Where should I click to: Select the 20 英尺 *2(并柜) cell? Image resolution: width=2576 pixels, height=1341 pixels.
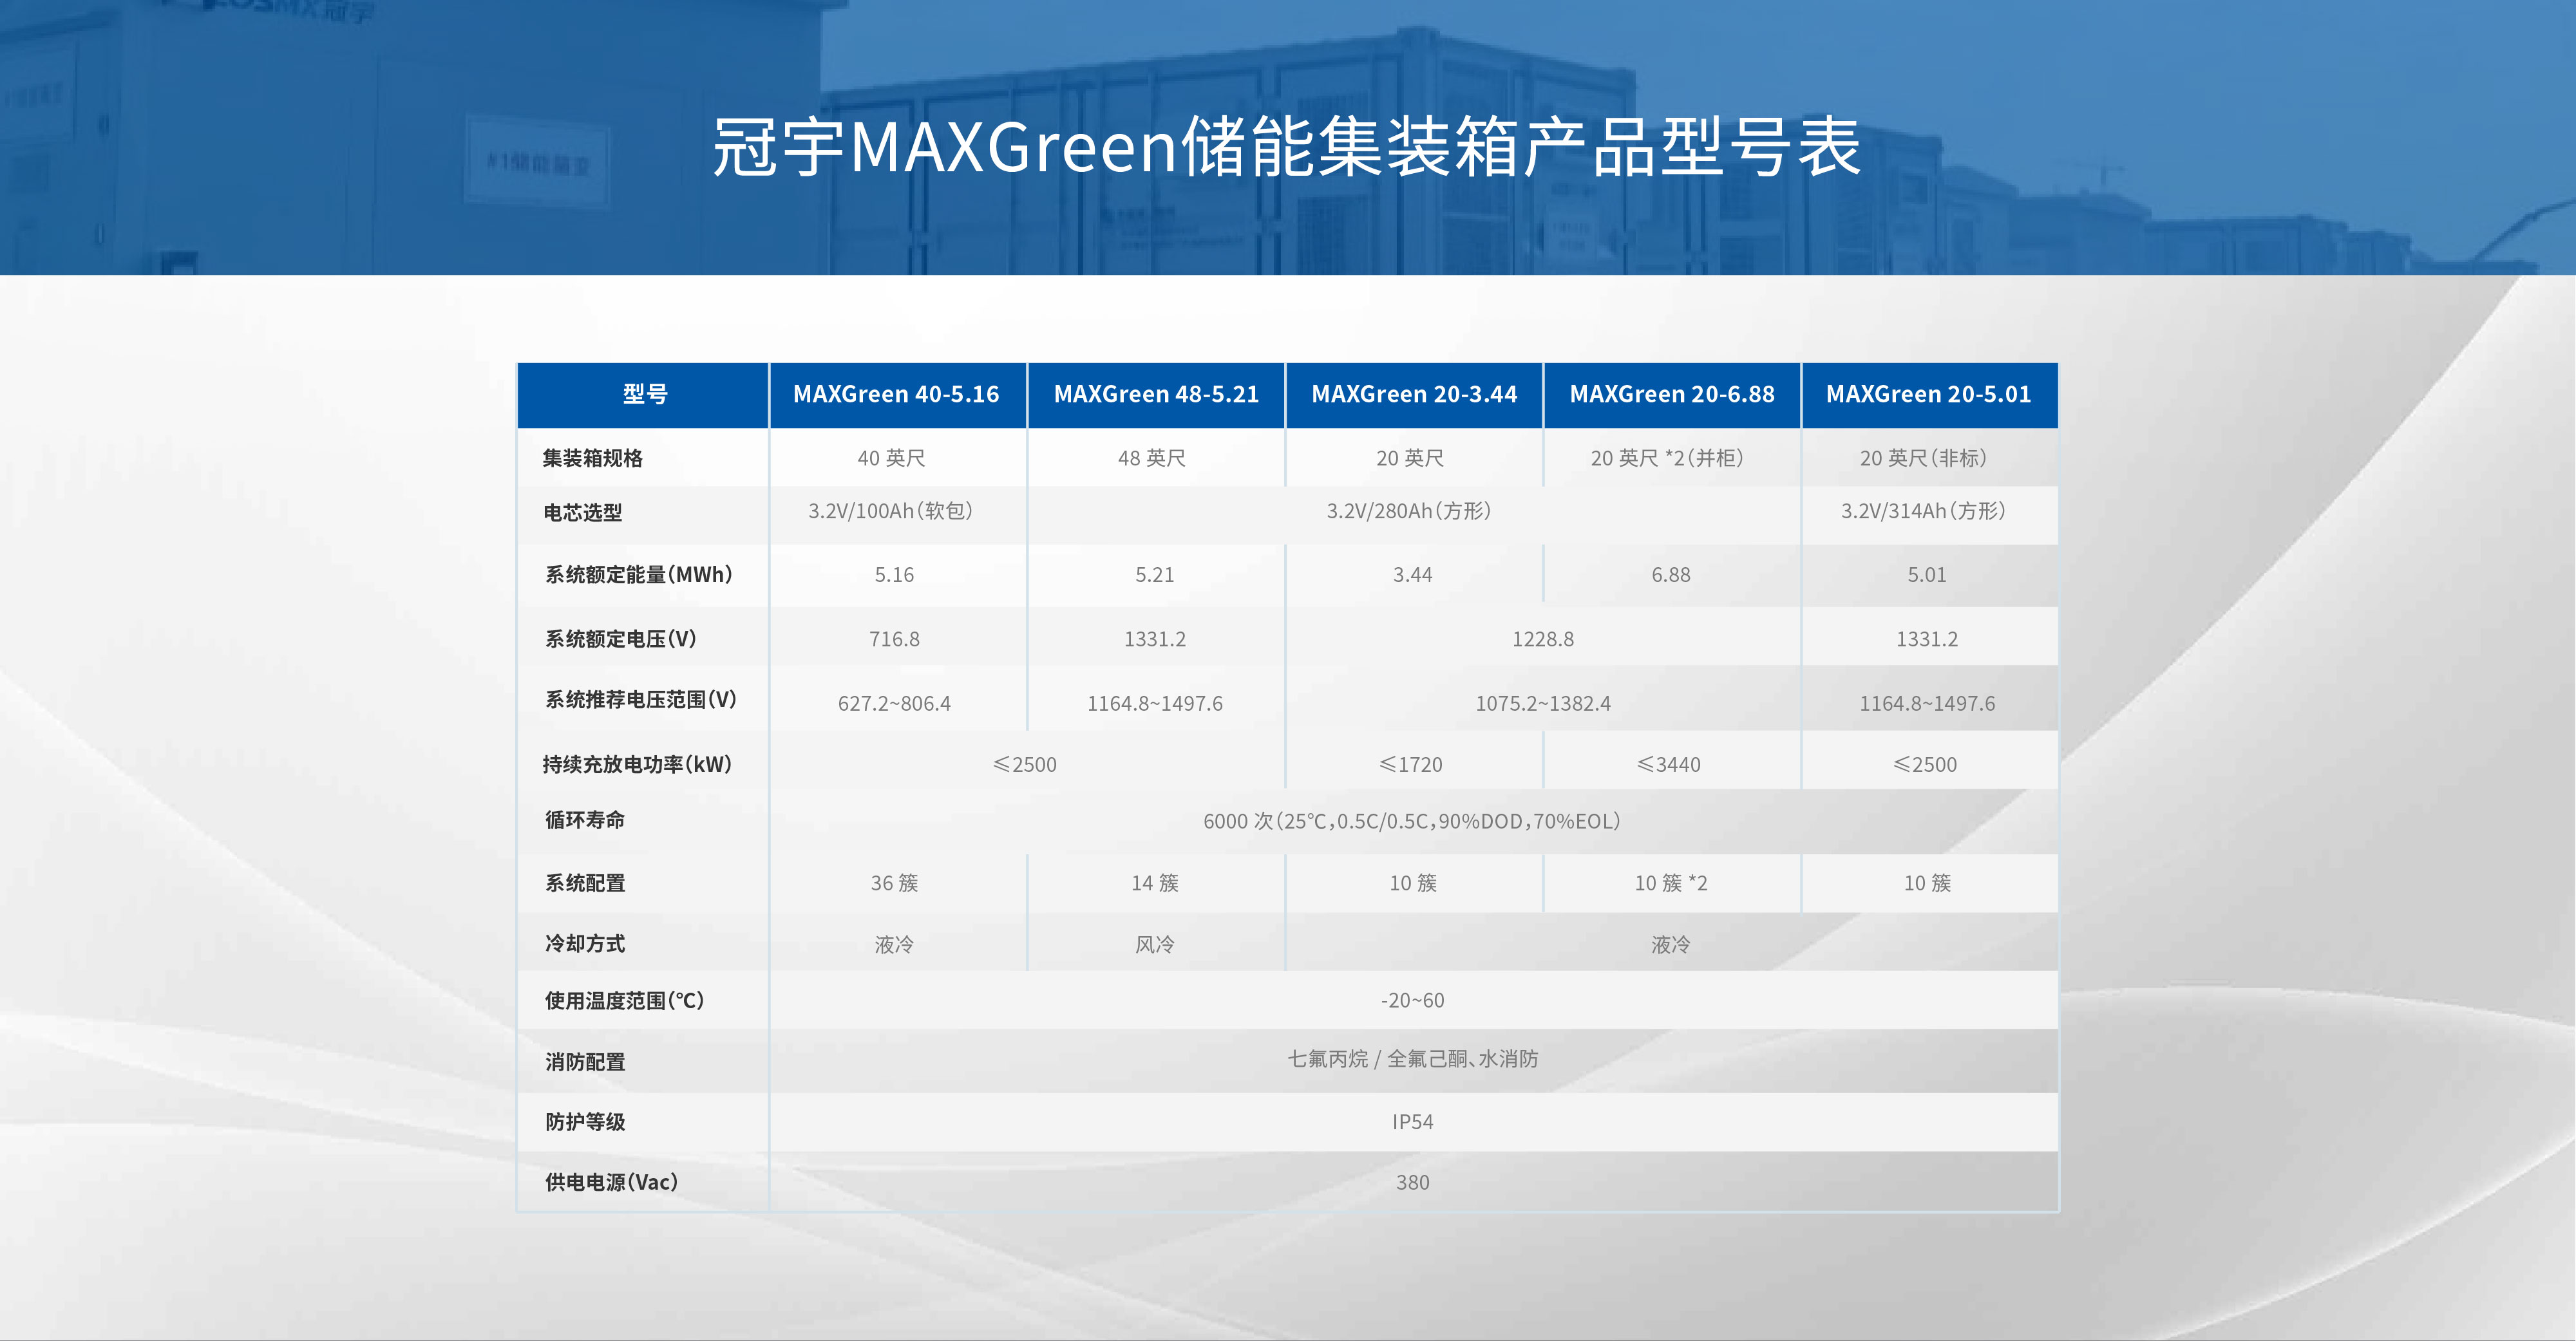(x=1667, y=458)
